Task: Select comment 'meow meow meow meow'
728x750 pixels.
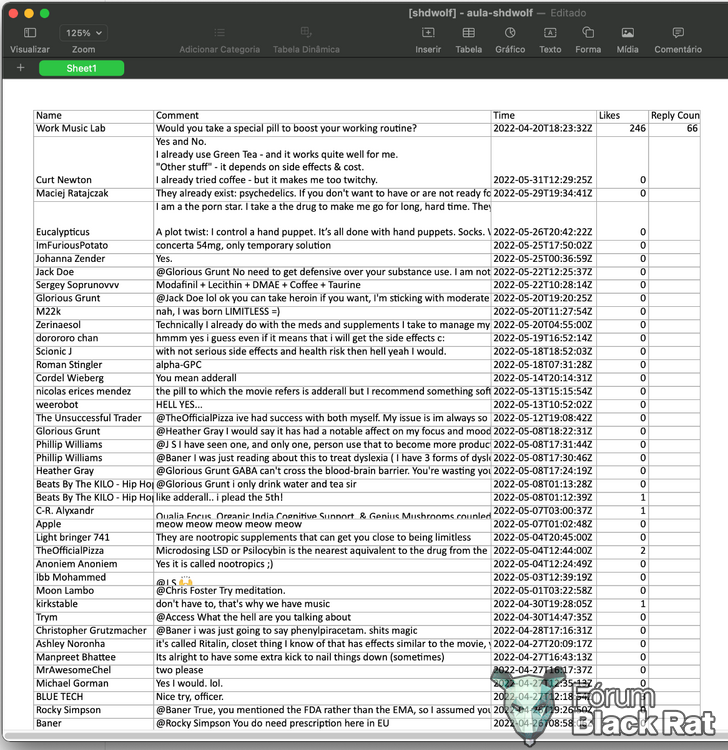Action: (322, 525)
